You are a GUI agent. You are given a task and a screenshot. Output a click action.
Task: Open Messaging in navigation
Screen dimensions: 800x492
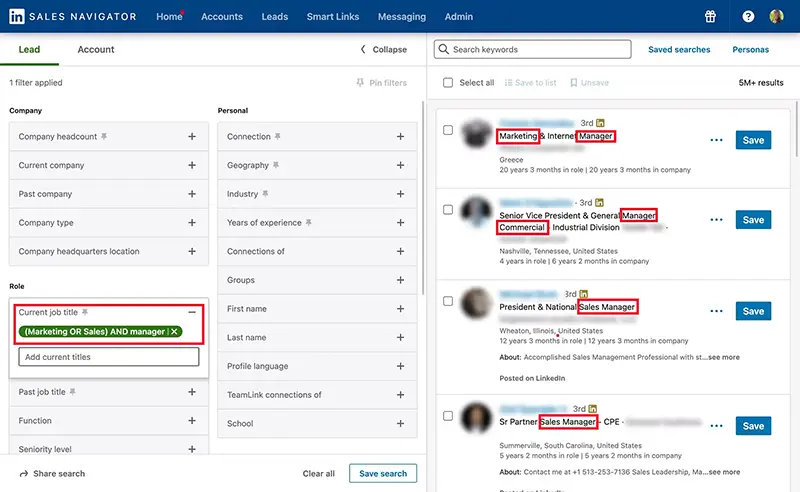402,16
